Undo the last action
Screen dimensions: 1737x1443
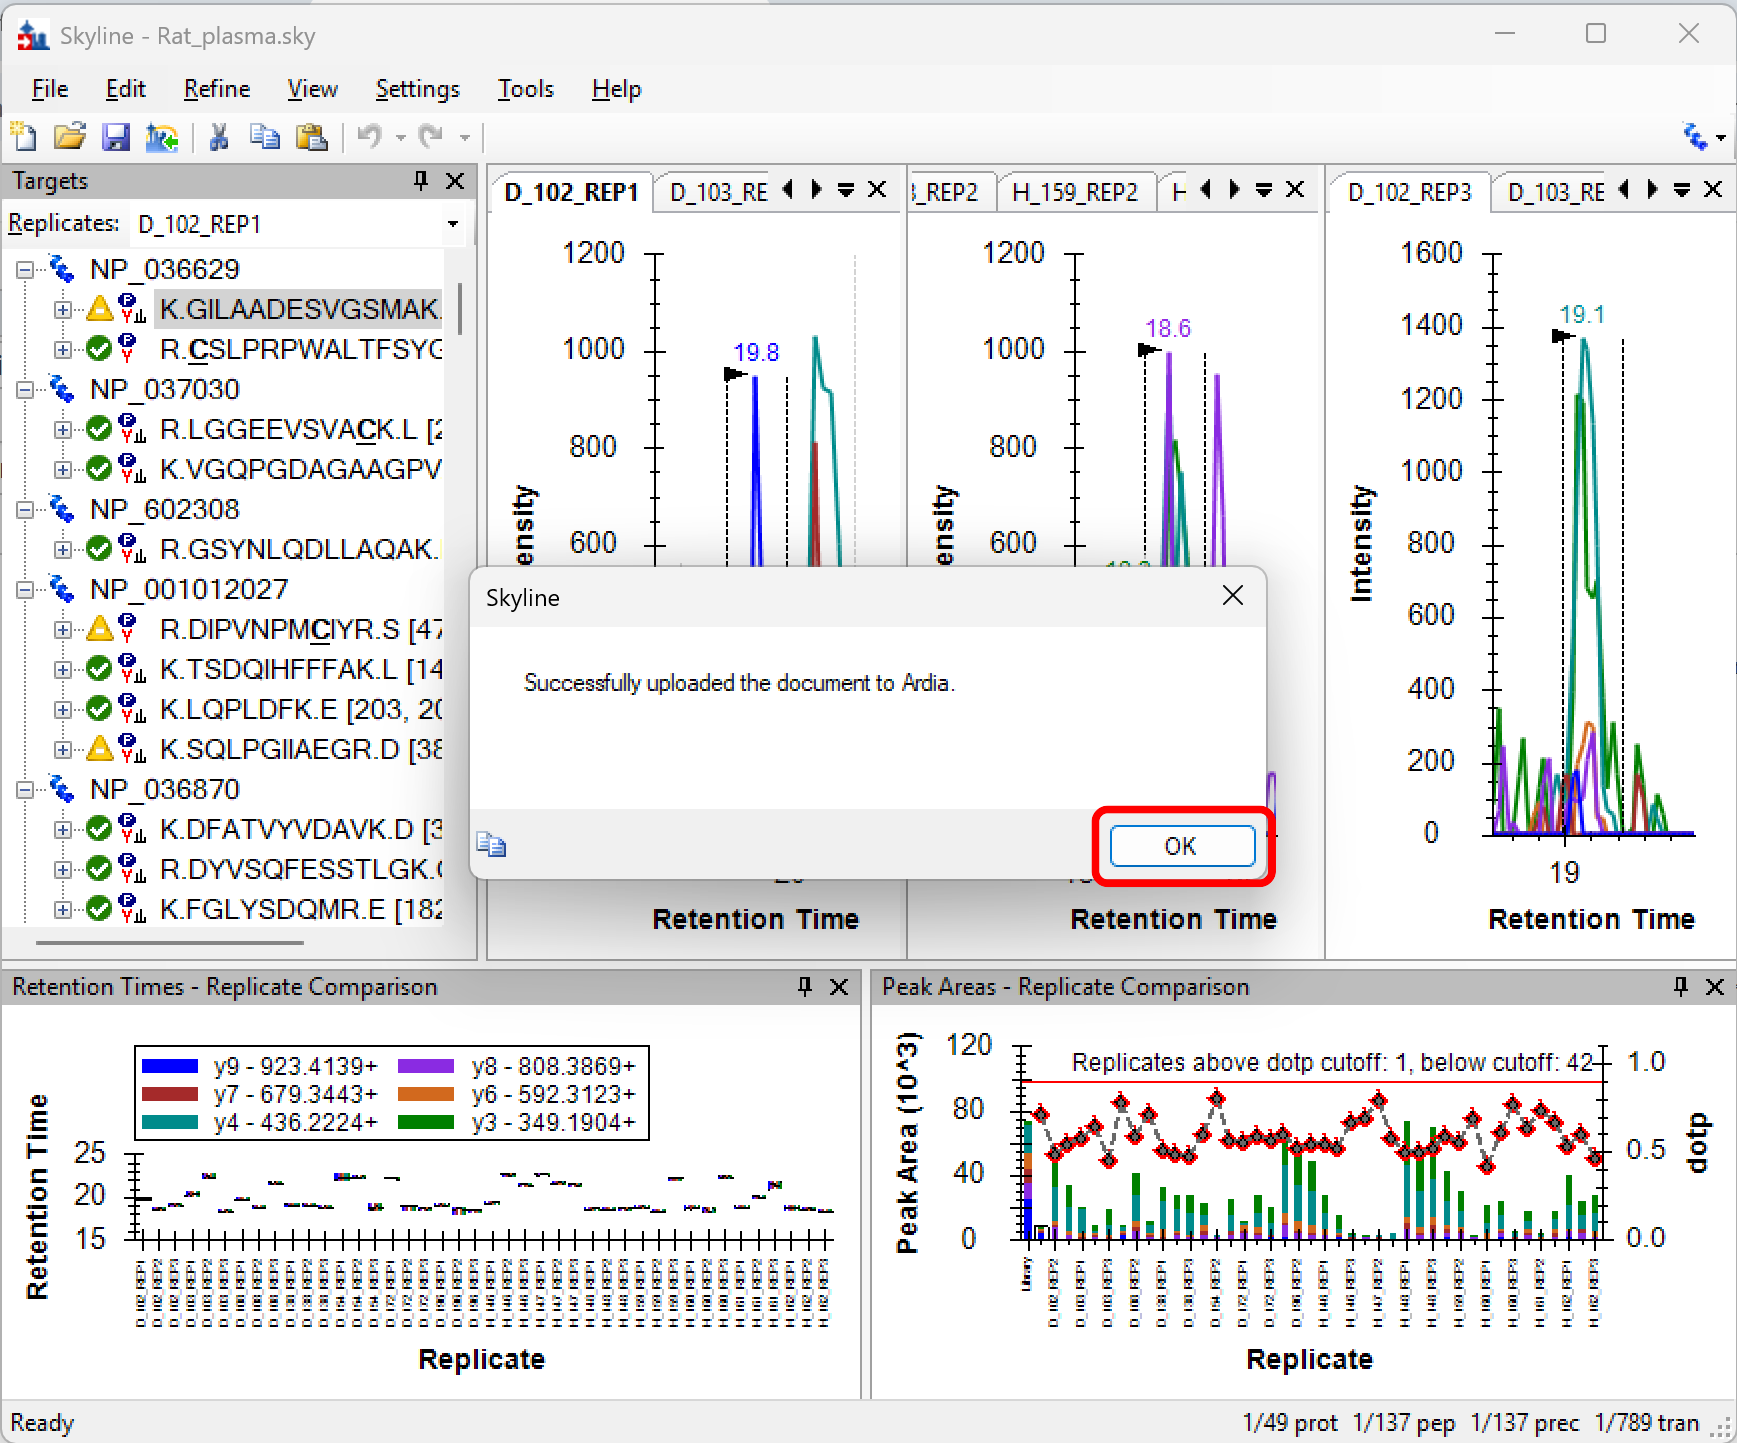tap(370, 136)
